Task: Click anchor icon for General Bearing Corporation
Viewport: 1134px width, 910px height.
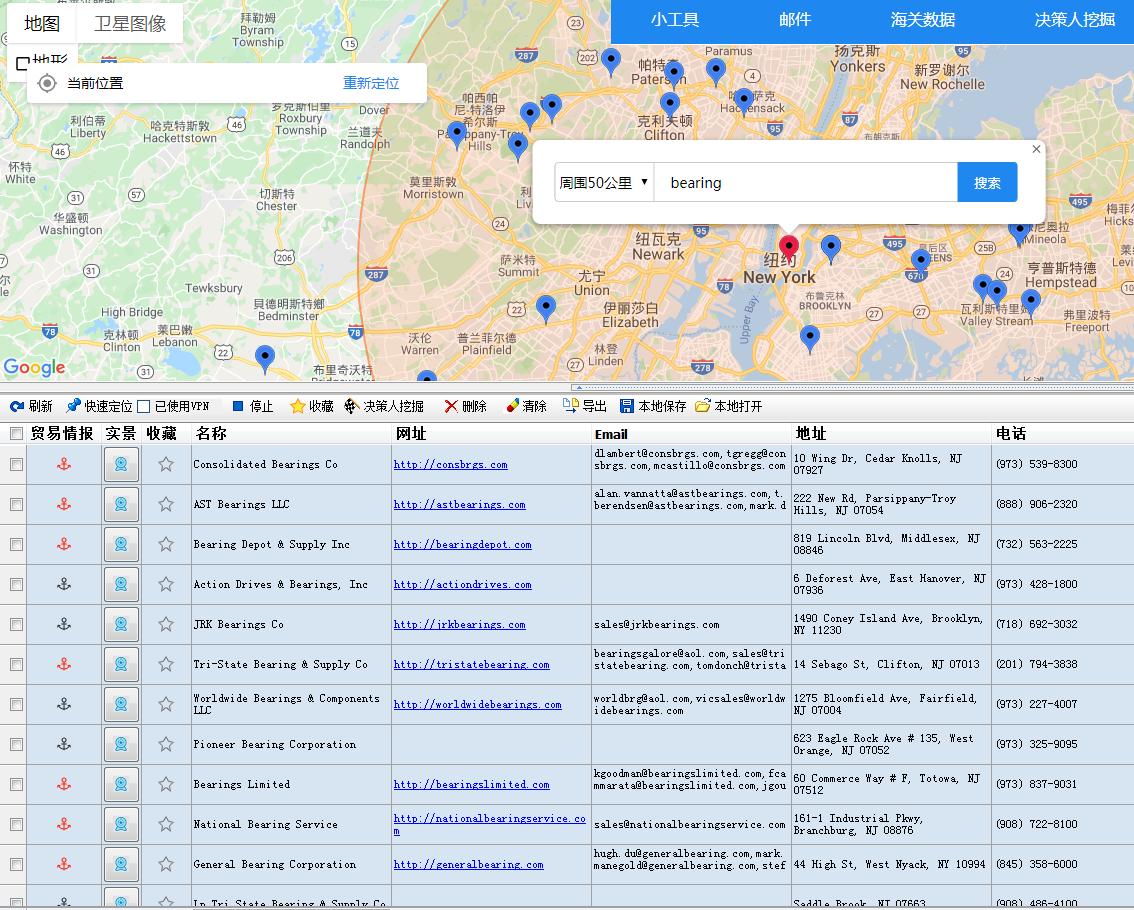Action: point(64,864)
